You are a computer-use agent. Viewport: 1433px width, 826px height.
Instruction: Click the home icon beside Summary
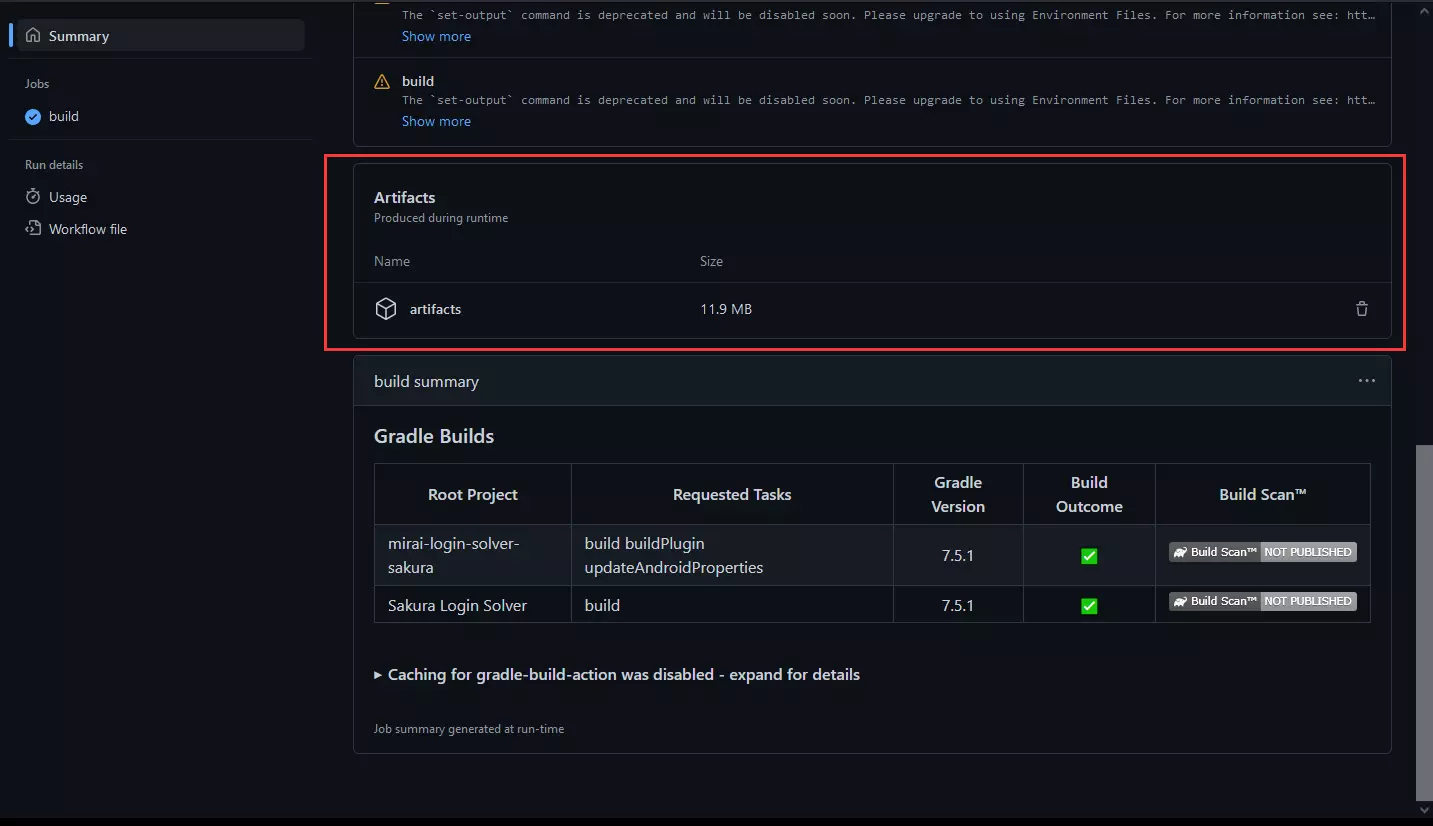click(x=33, y=36)
